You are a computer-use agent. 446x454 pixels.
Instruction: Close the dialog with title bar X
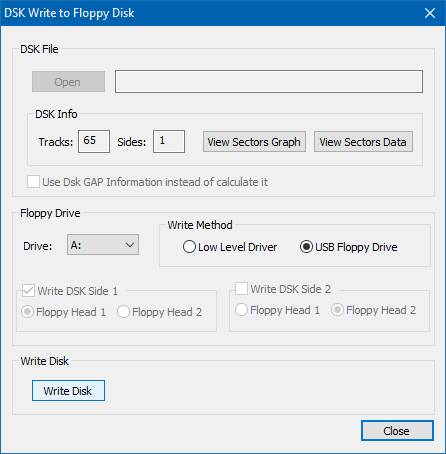click(x=430, y=13)
